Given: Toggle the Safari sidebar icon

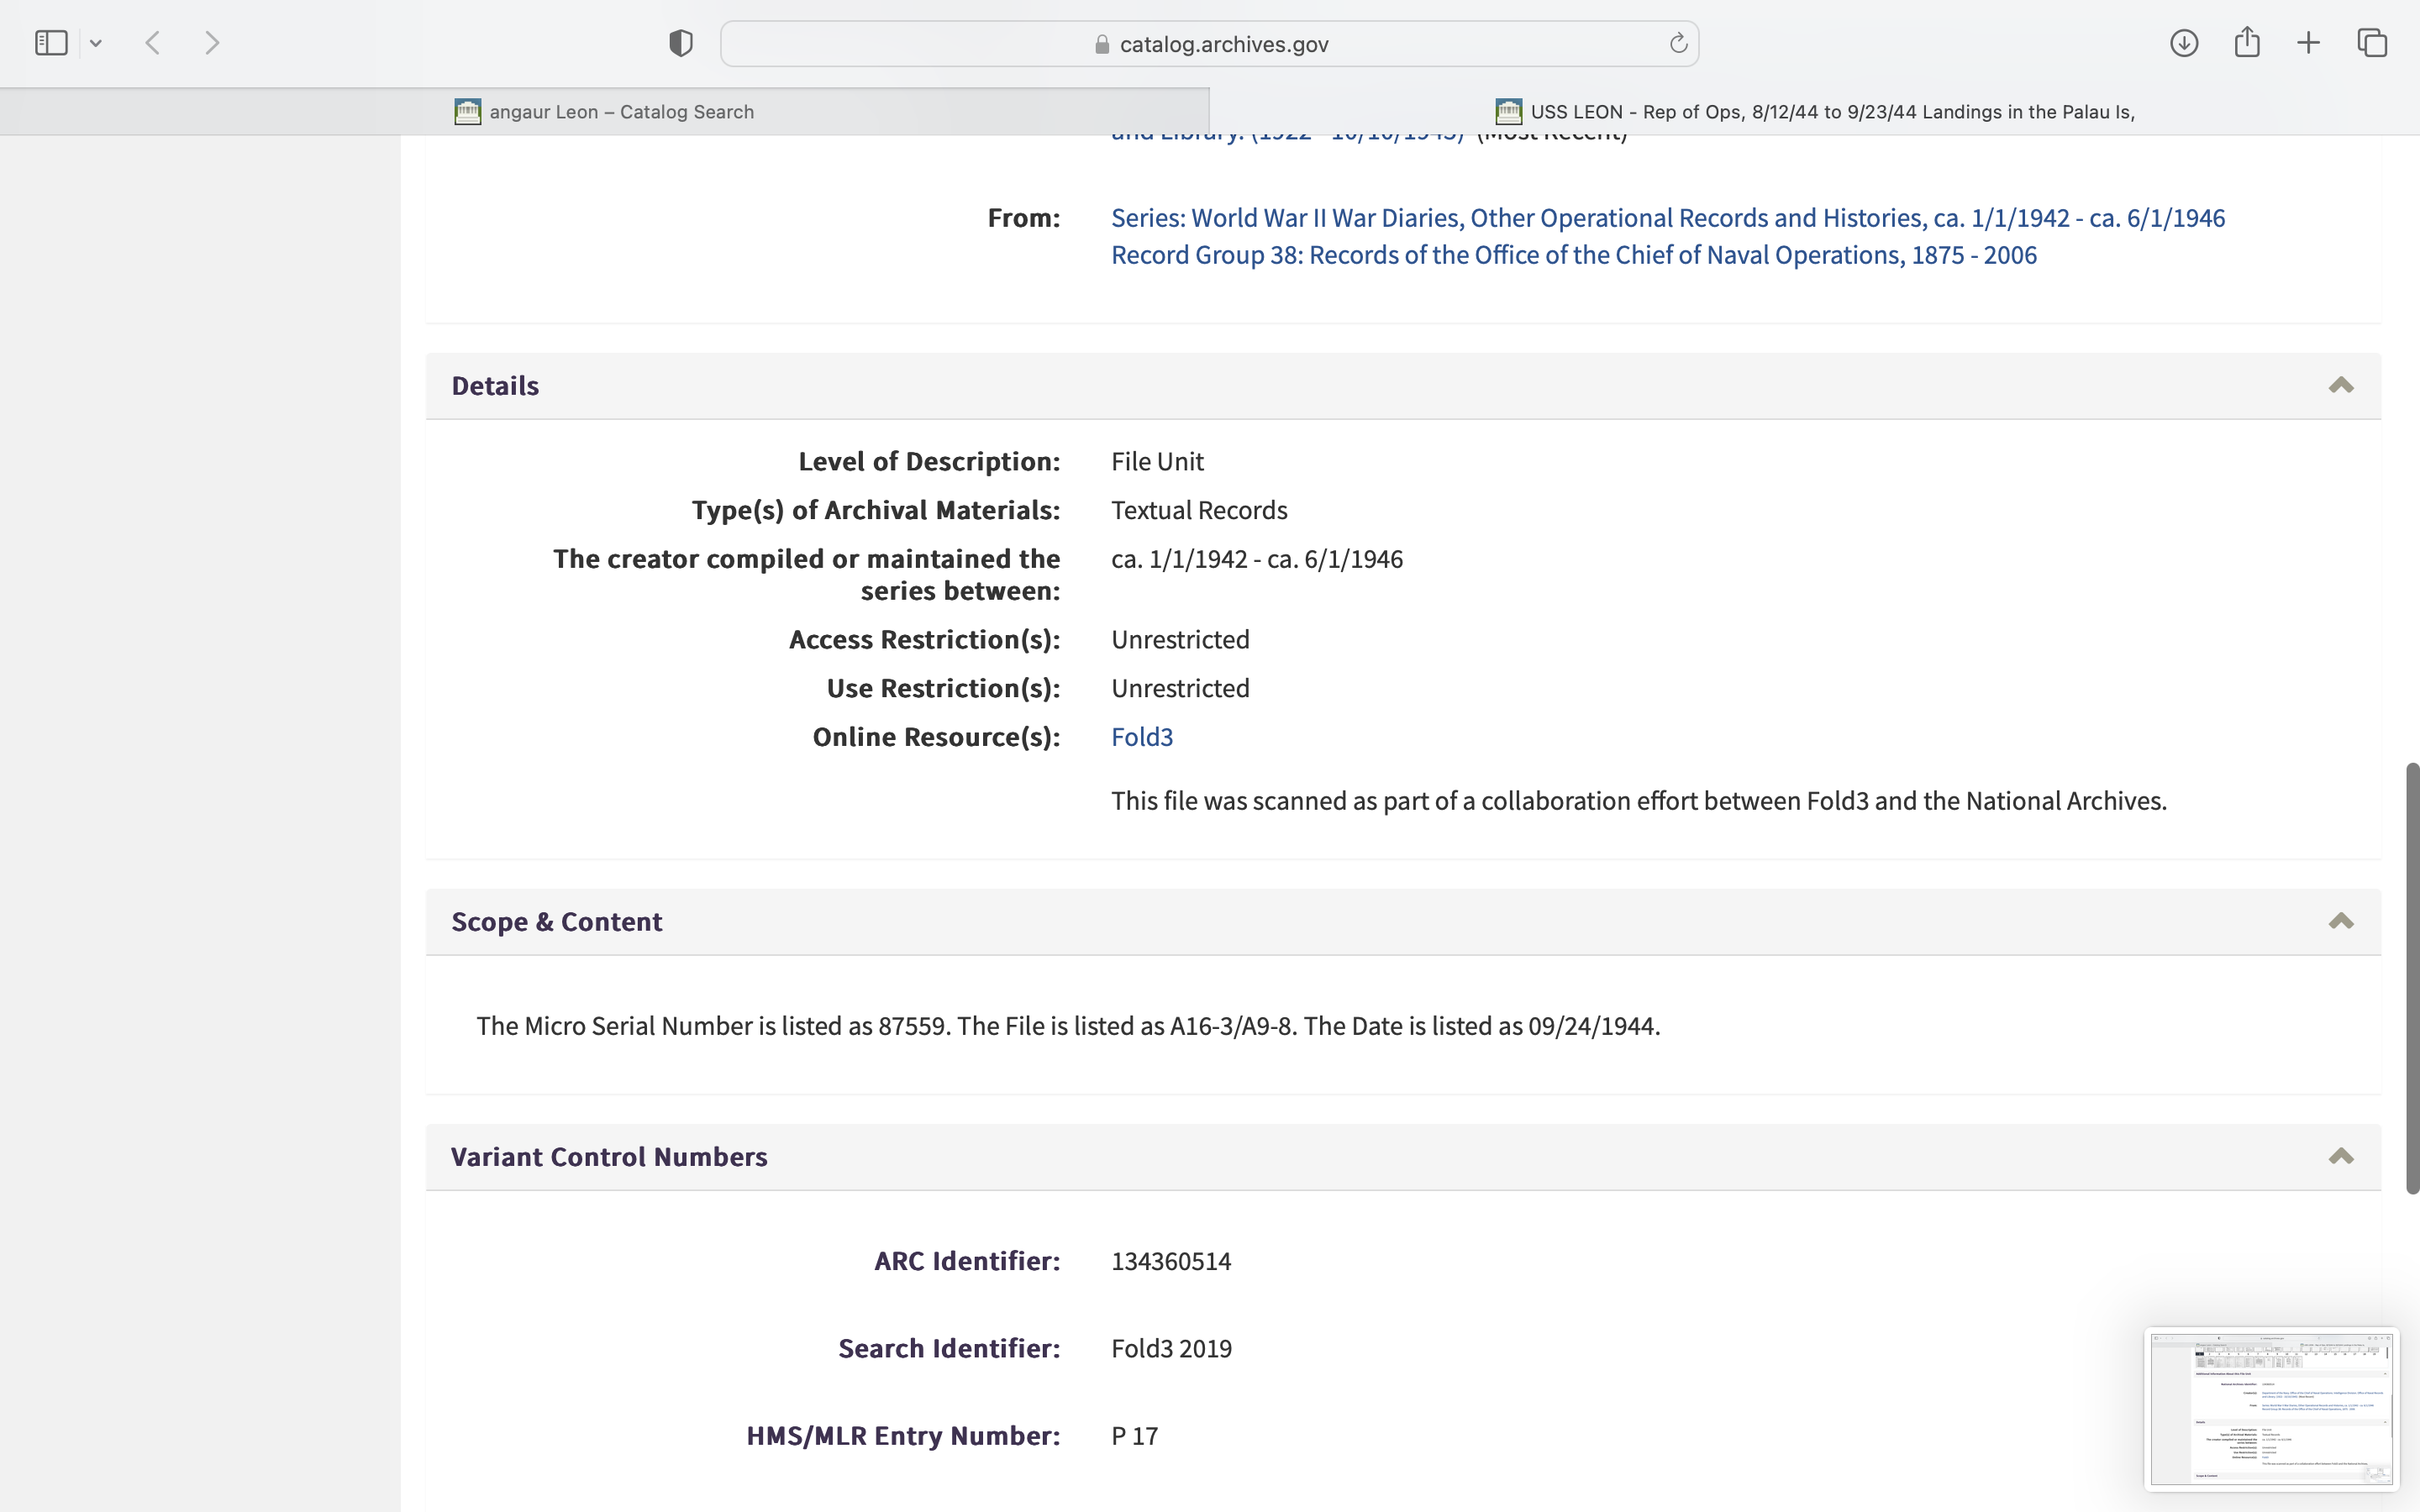Looking at the screenshot, I should [x=51, y=43].
